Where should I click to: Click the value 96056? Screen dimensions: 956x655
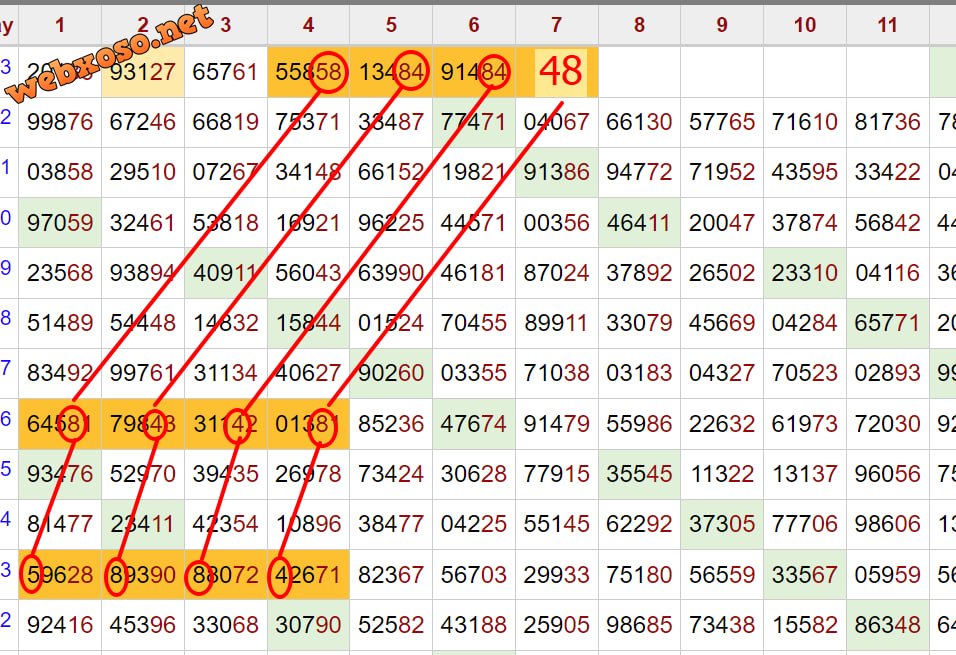click(887, 474)
